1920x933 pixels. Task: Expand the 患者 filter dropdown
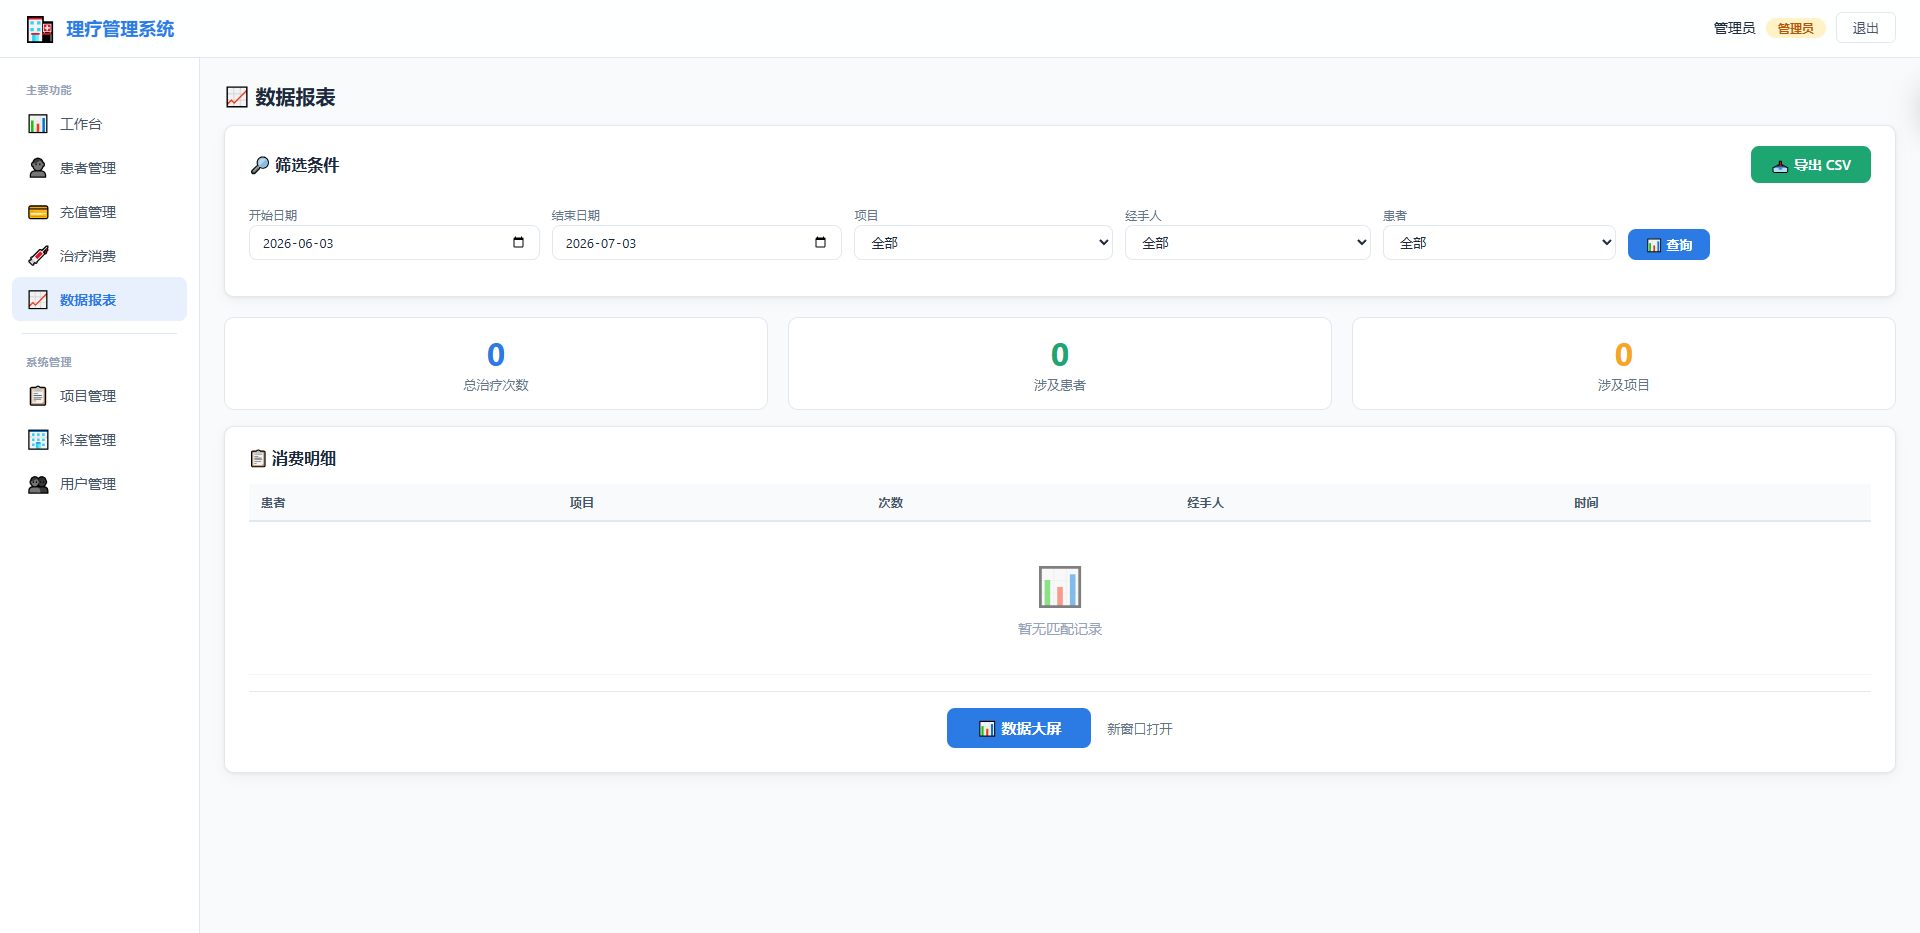[1499, 243]
